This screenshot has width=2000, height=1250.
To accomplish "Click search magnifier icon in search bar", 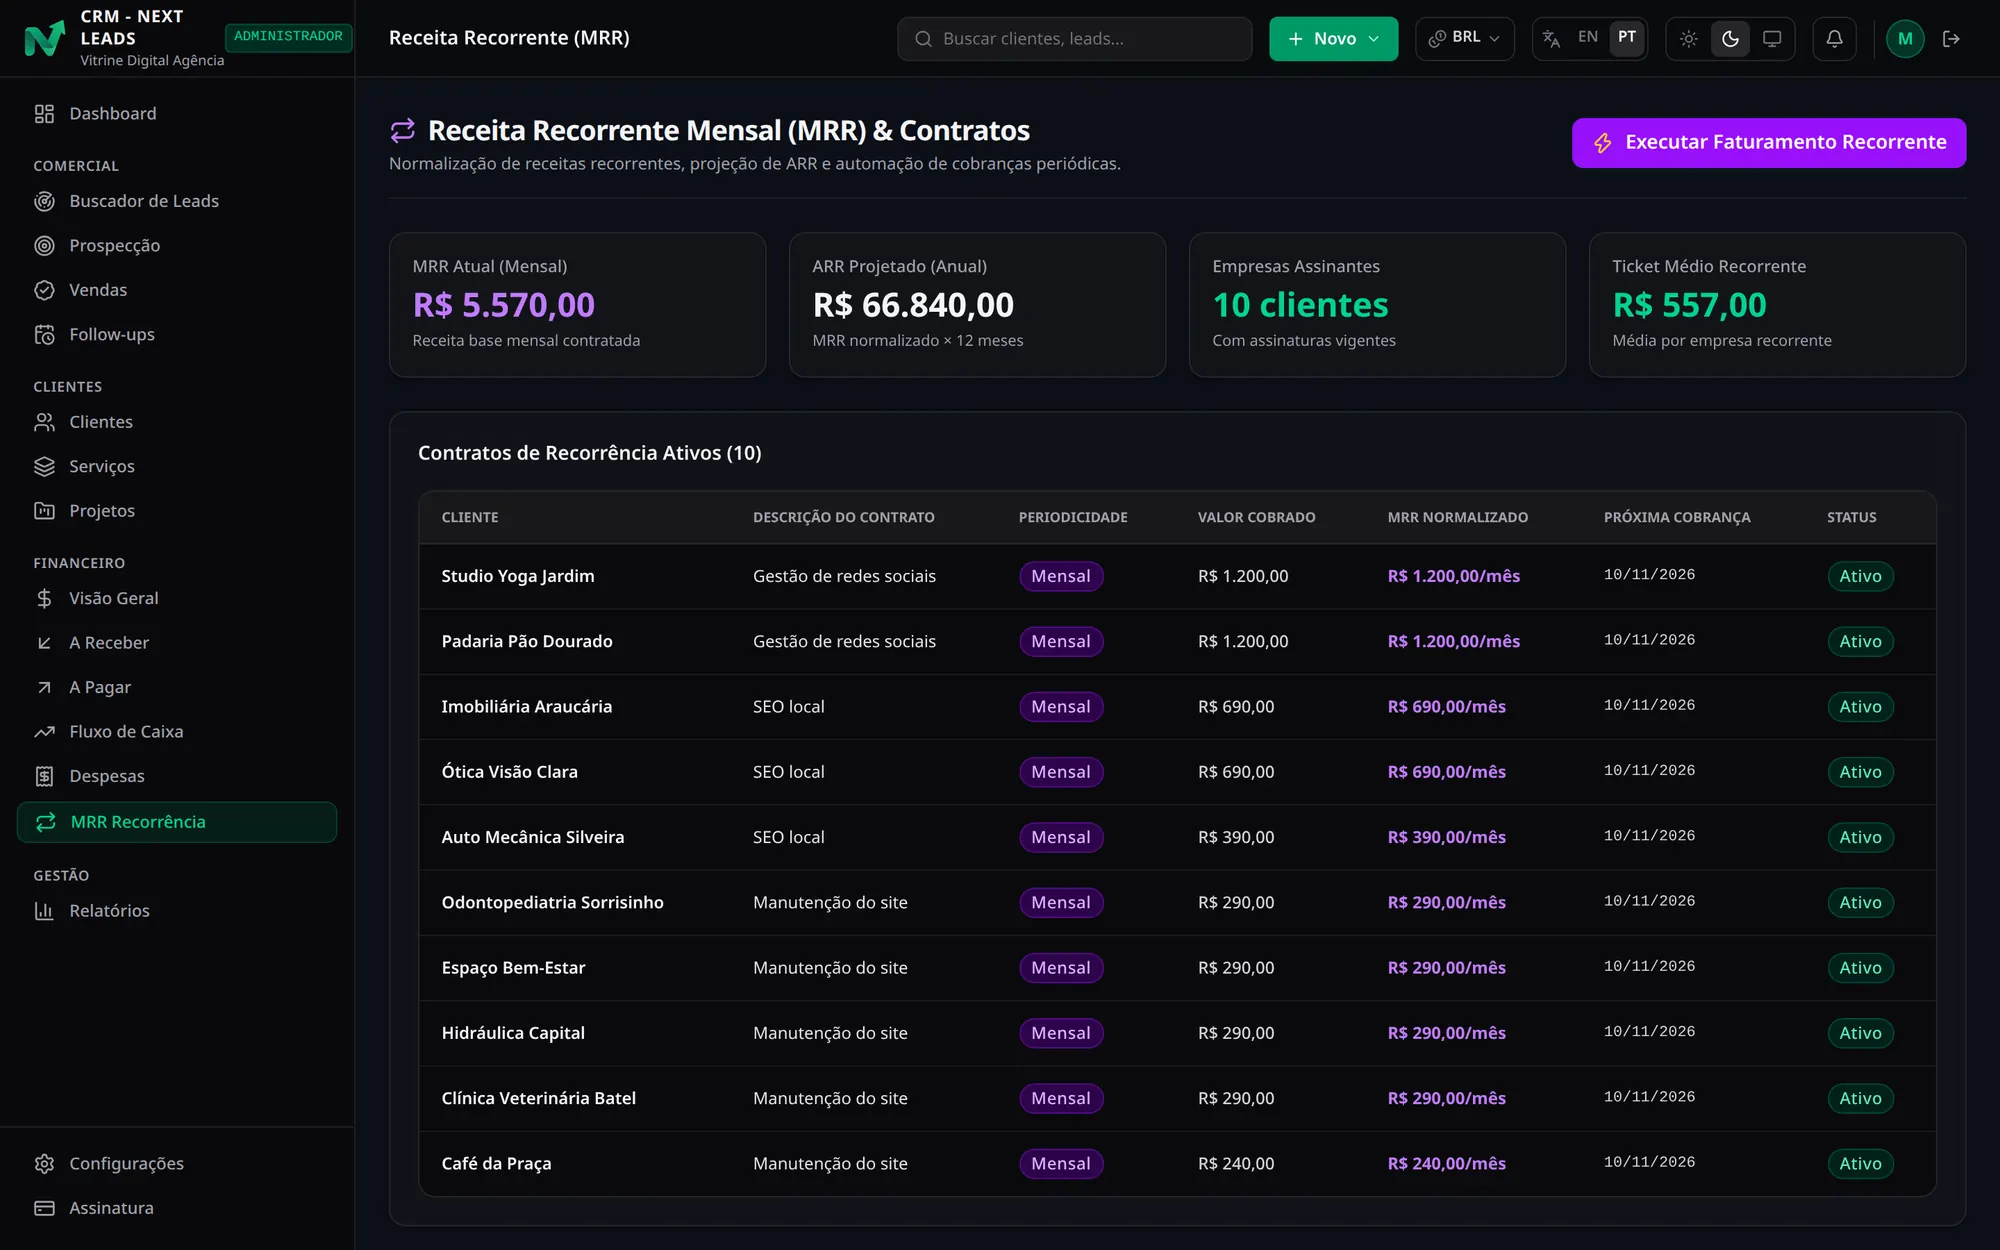I will [x=923, y=39].
